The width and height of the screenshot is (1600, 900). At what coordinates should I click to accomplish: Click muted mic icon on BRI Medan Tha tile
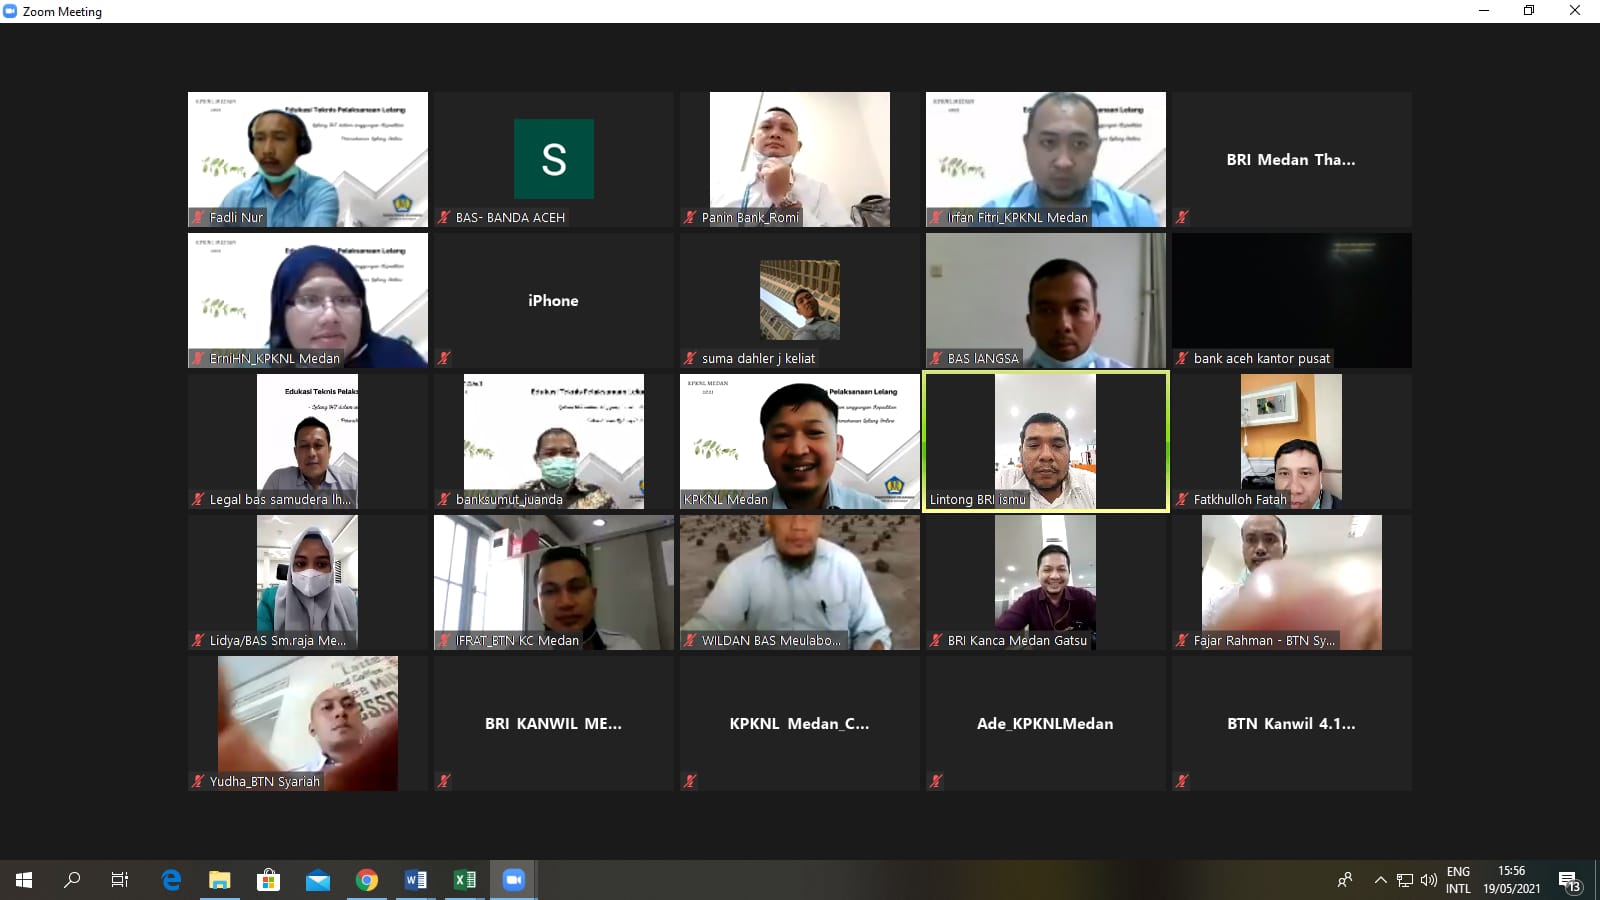click(x=1182, y=217)
